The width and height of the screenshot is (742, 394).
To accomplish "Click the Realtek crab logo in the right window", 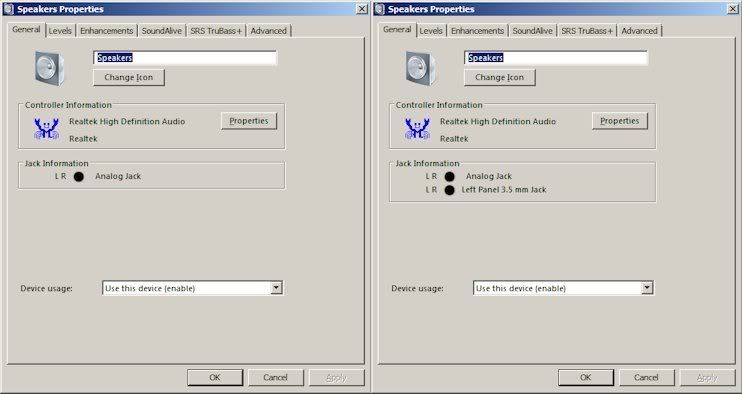I will (417, 129).
